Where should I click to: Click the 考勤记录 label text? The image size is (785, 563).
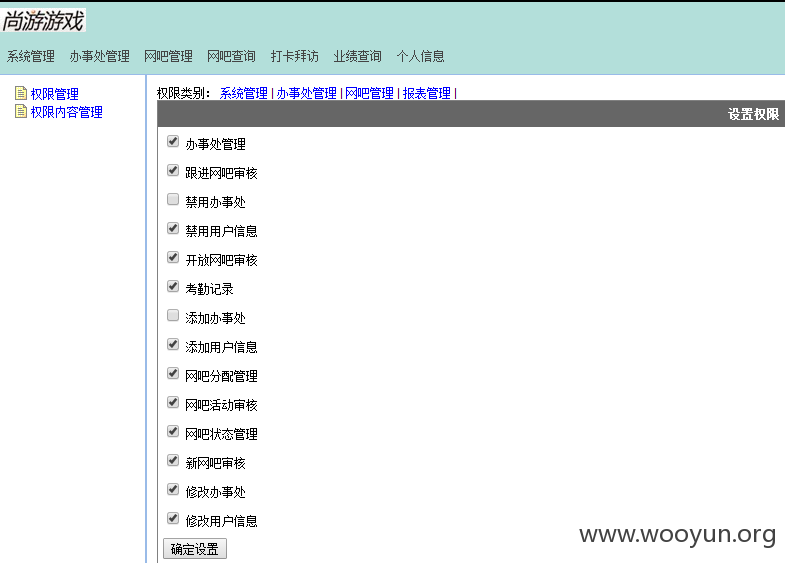(x=209, y=289)
